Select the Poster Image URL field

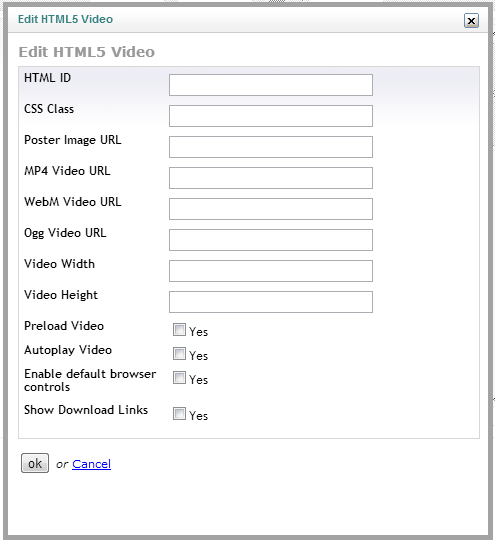(271, 147)
